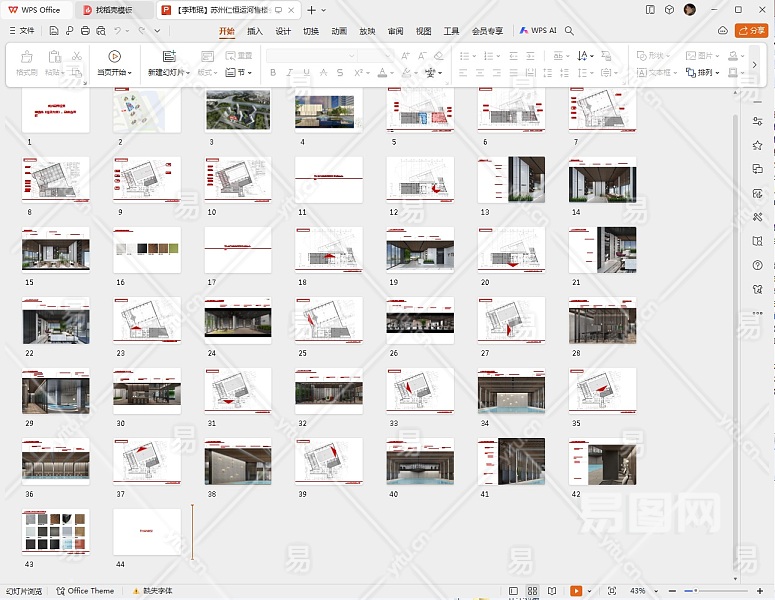Open the search icon in menu bar
This screenshot has height=600, width=775.
(570, 31)
